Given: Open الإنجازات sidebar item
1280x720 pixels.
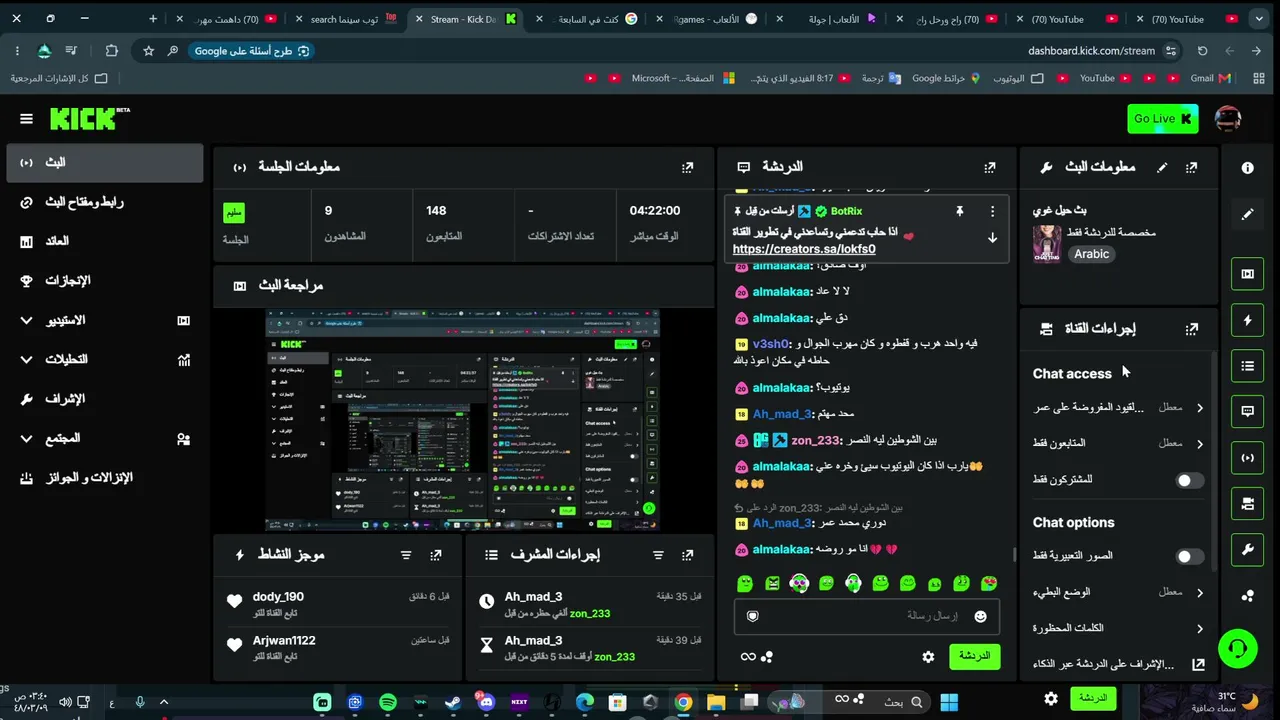Looking at the screenshot, I should [x=104, y=281].
